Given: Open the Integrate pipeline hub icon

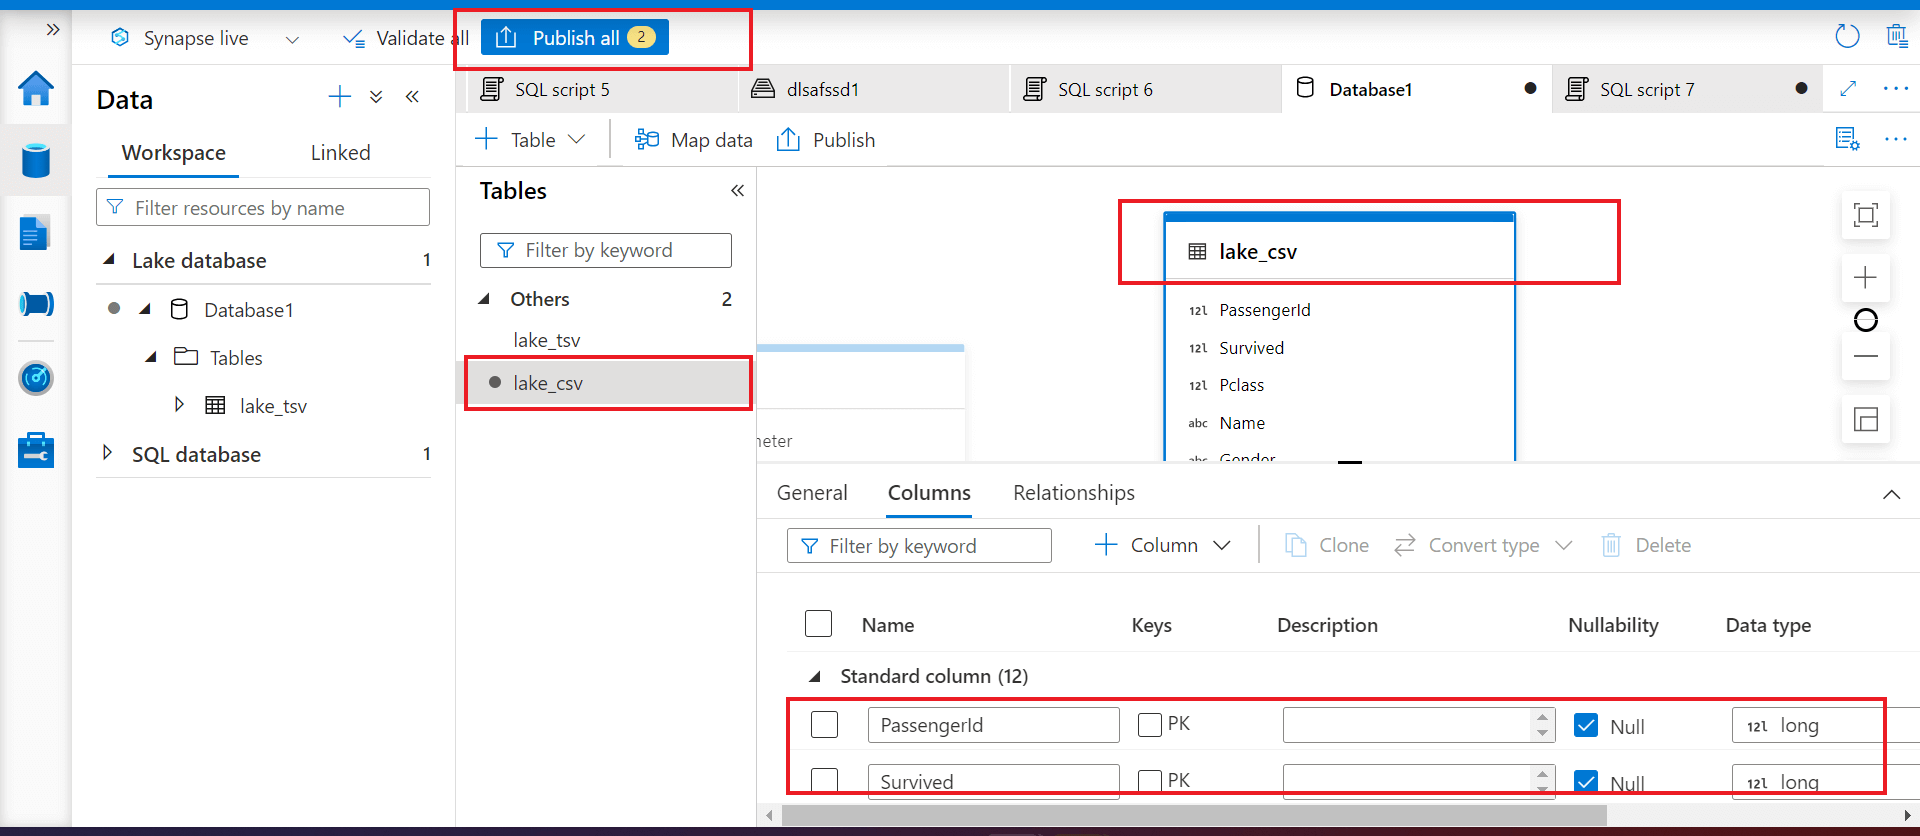Looking at the screenshot, I should 36,304.
